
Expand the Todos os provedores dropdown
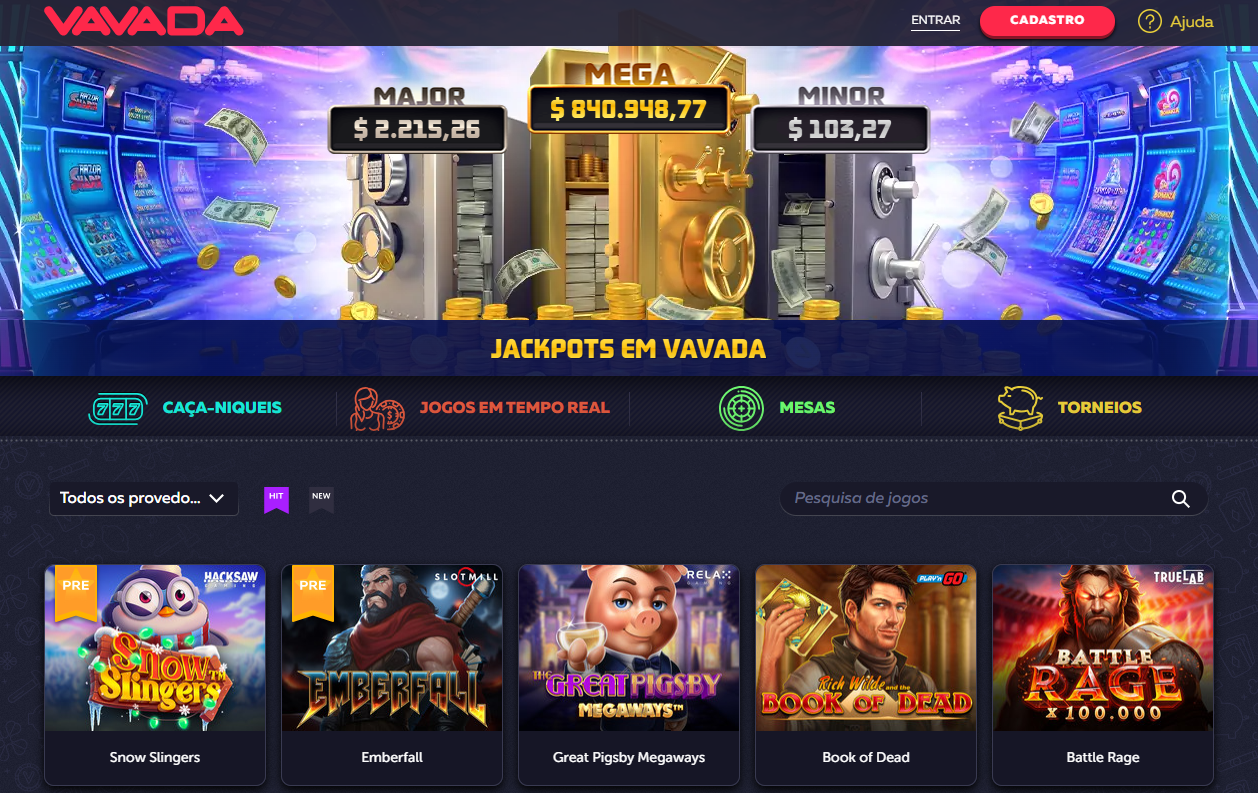click(144, 498)
